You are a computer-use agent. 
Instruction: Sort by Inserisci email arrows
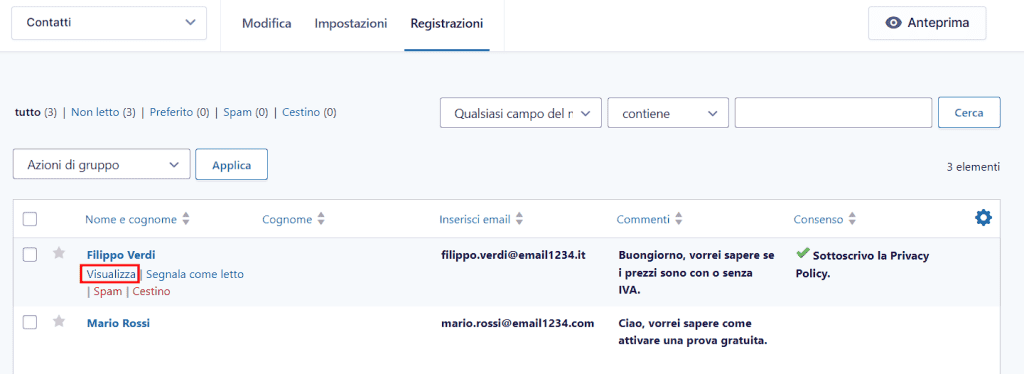pos(519,219)
